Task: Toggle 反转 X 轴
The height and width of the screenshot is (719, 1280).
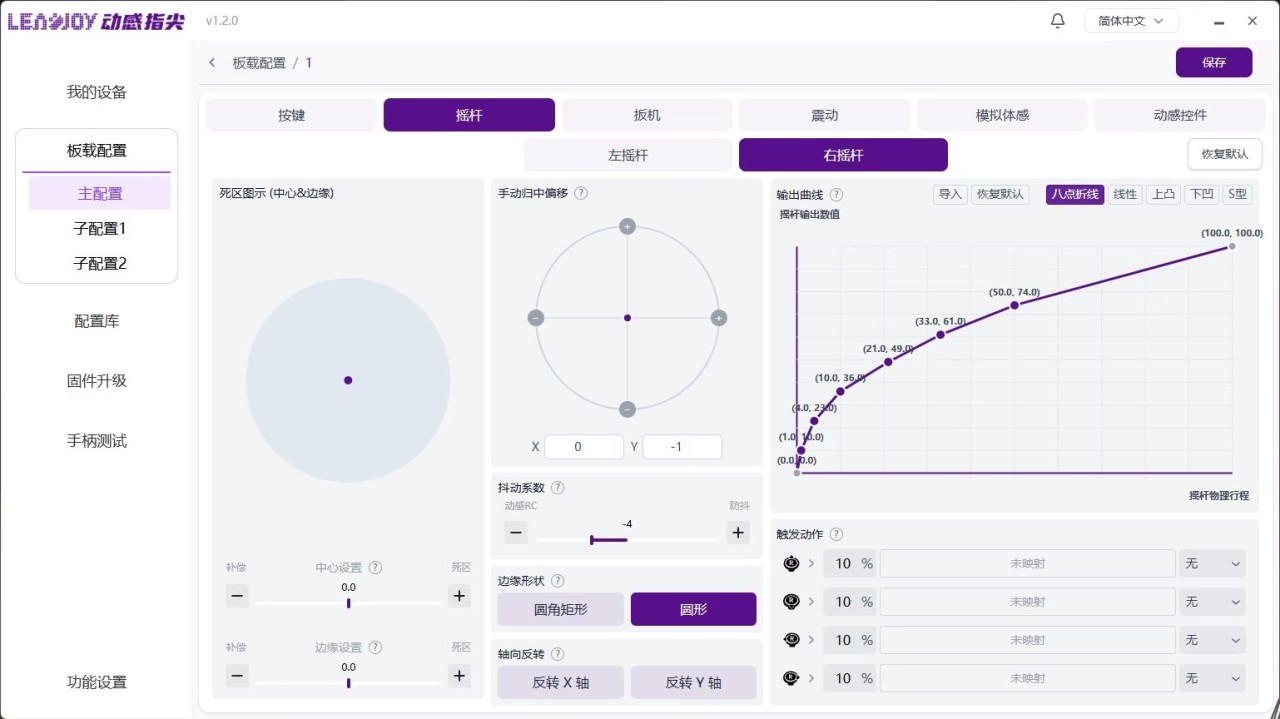Action: tap(561, 683)
